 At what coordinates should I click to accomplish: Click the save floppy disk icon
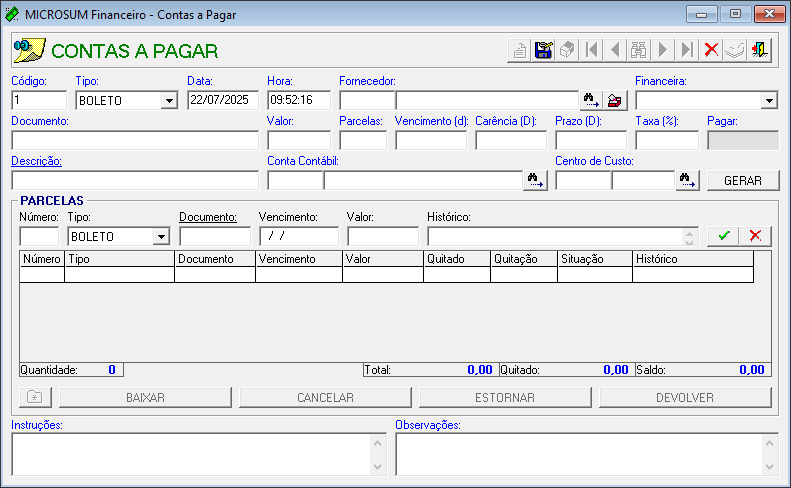click(x=544, y=50)
